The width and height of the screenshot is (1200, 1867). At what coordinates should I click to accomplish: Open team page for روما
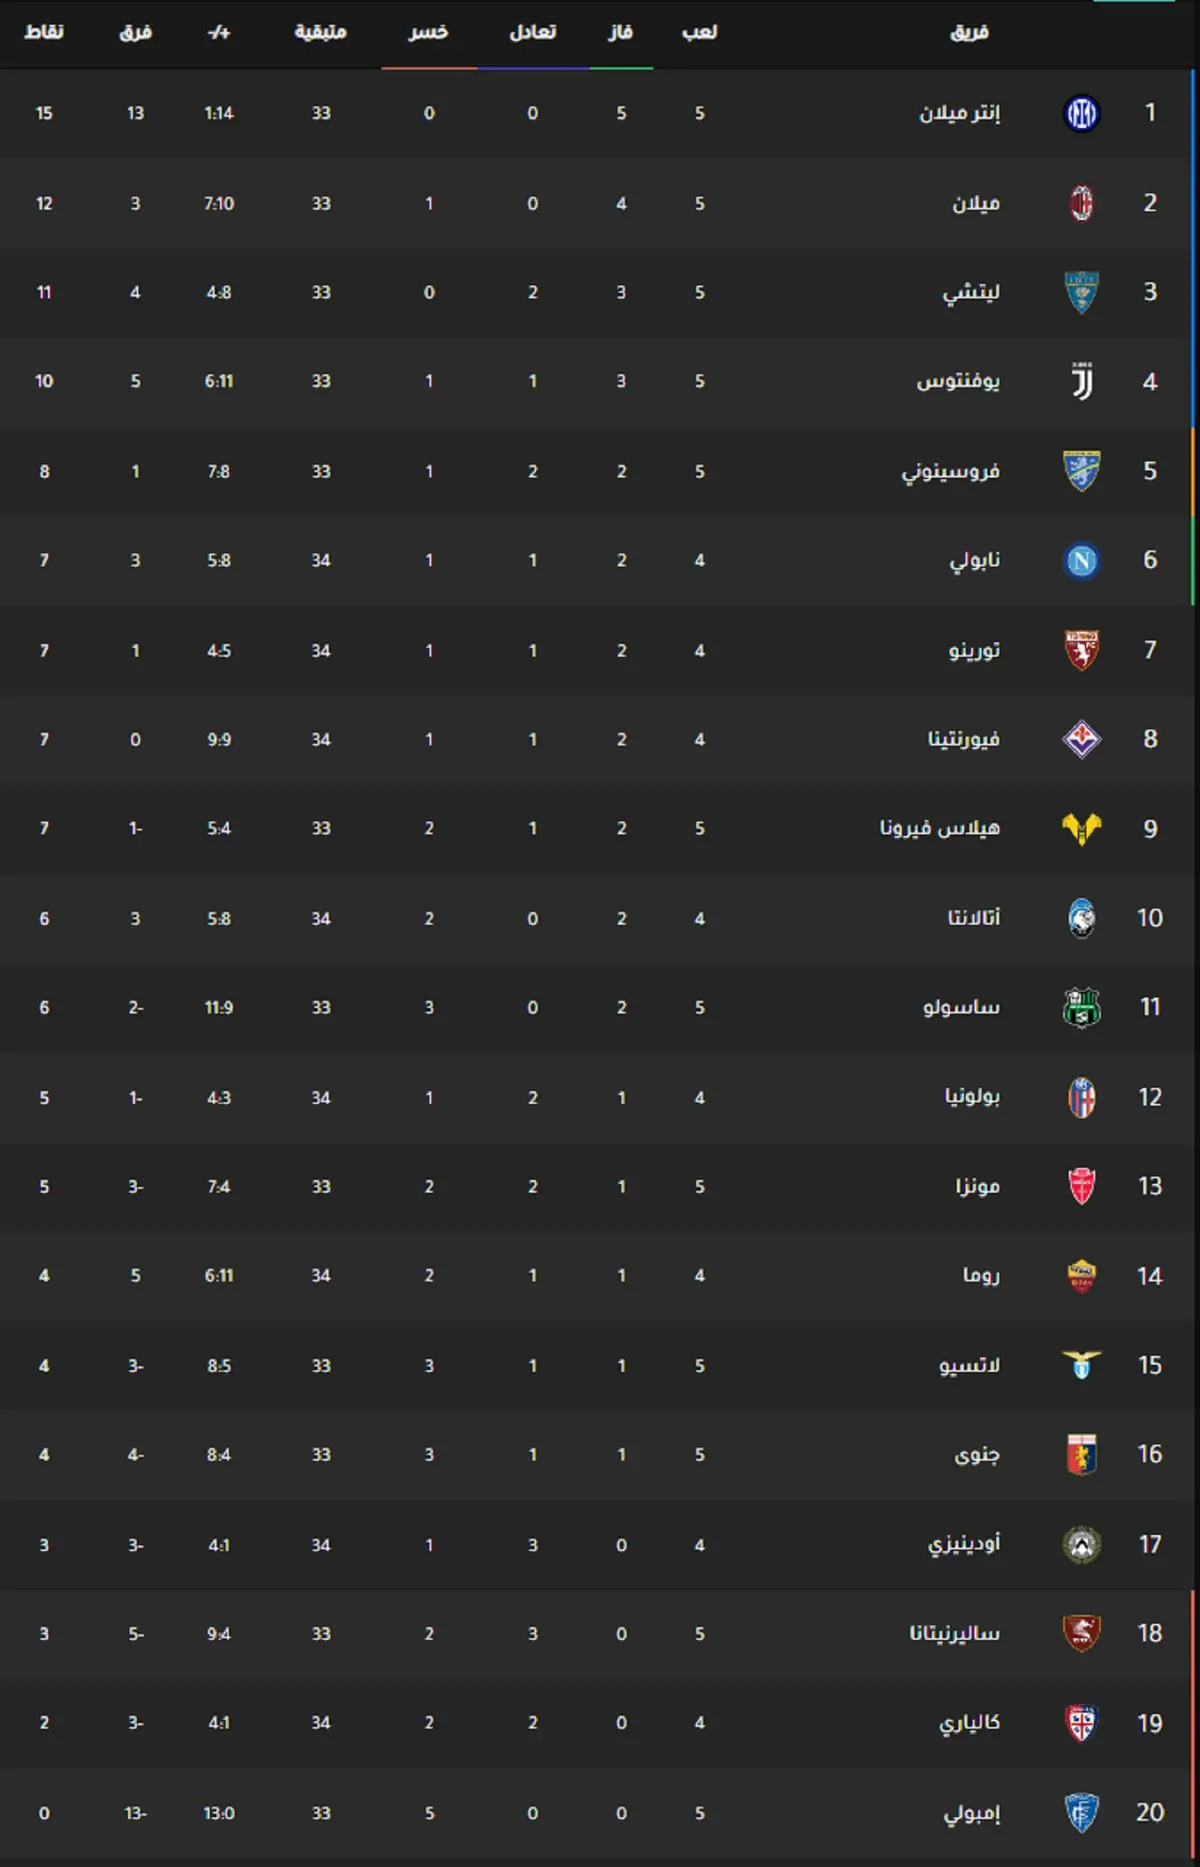981,1275
